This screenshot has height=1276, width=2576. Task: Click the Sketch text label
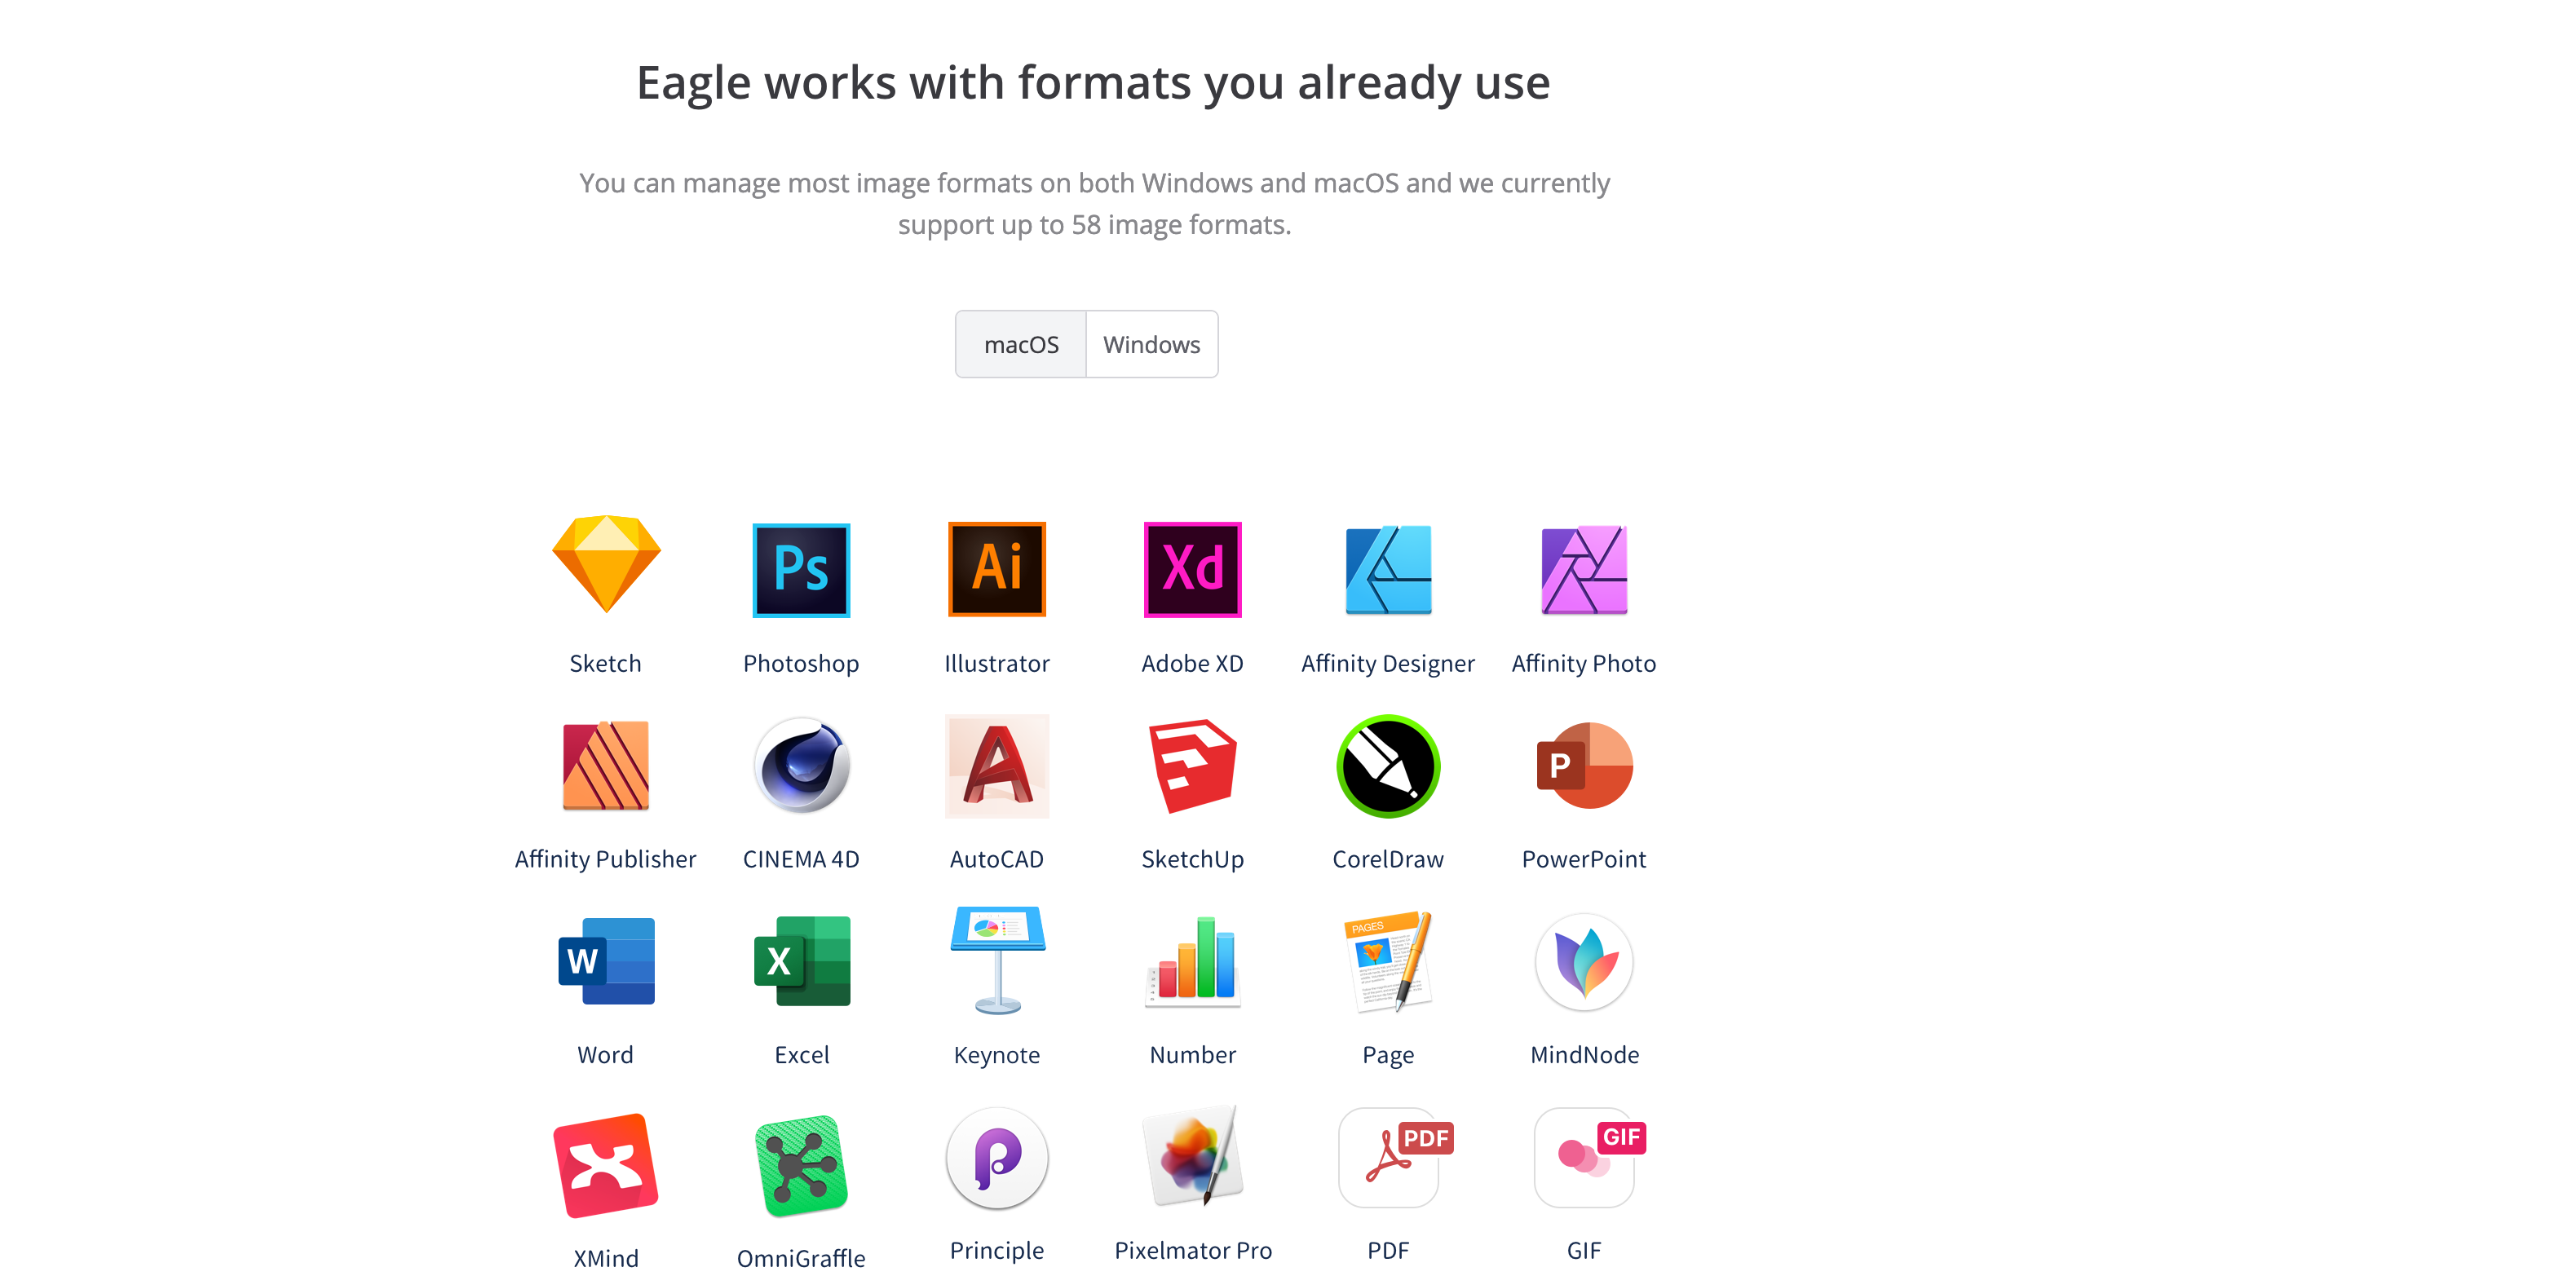pos(606,663)
